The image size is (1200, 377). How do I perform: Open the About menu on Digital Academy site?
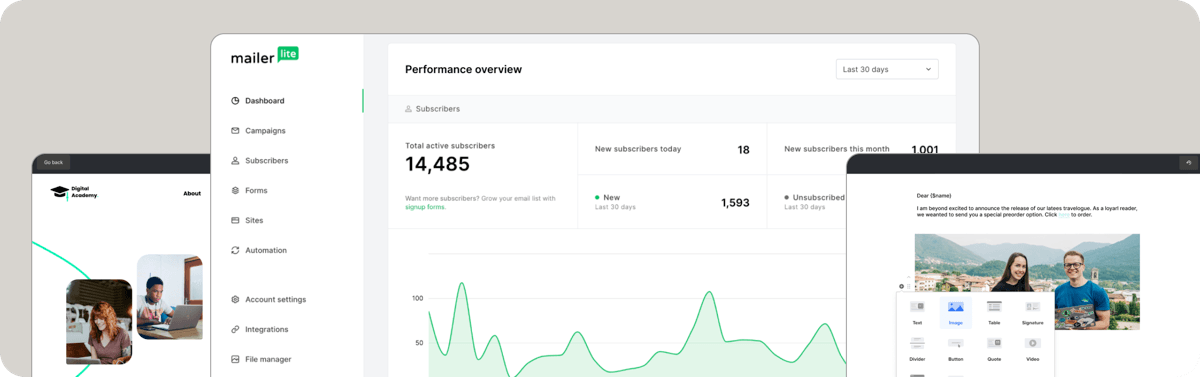pos(192,194)
